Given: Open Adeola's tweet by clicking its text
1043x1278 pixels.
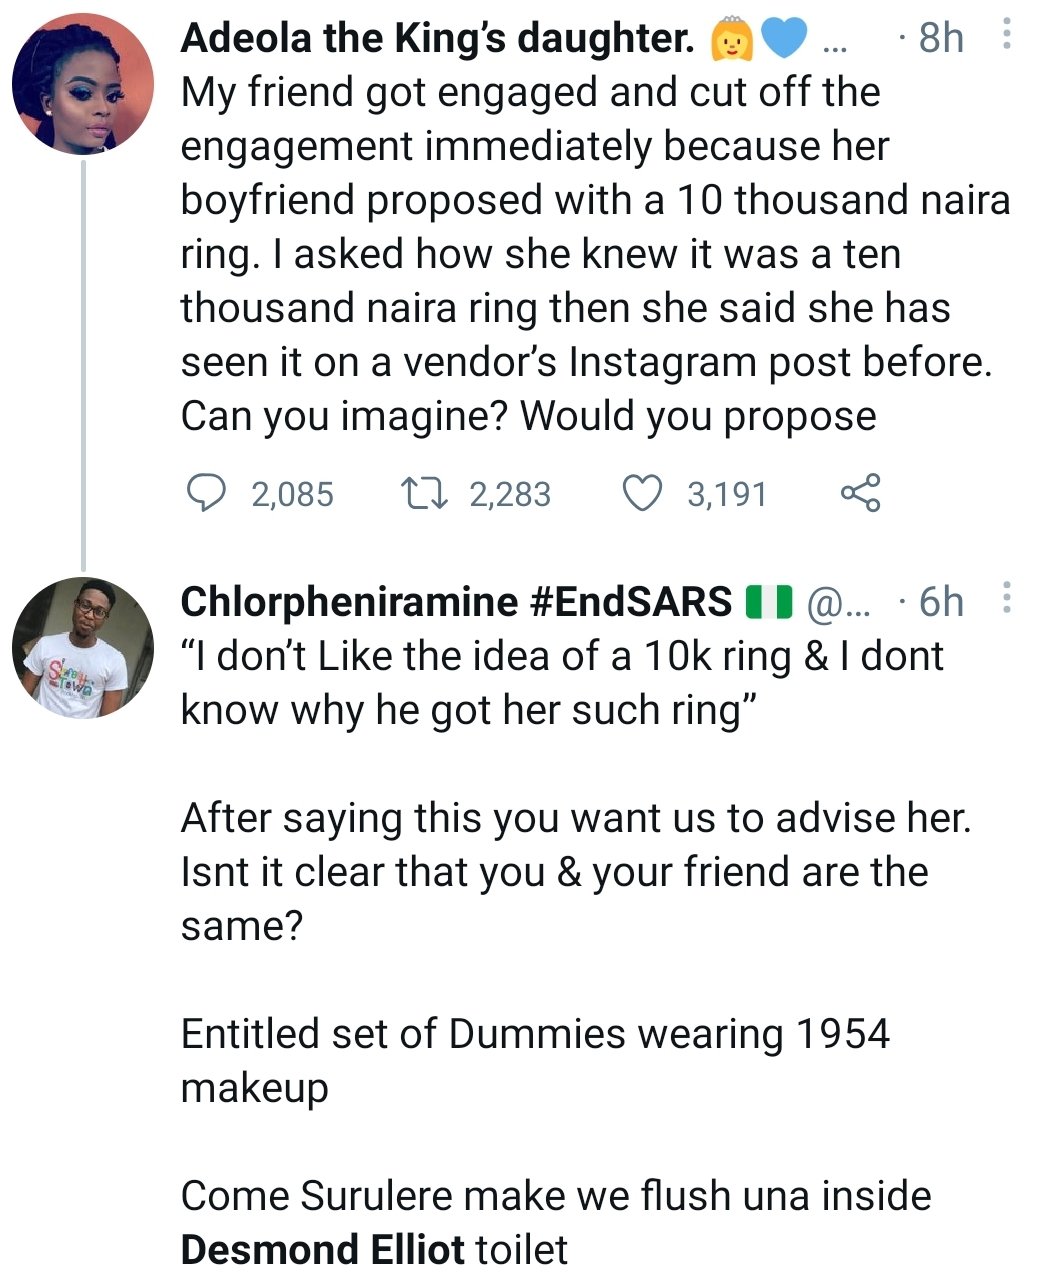Looking at the screenshot, I should click(595, 254).
